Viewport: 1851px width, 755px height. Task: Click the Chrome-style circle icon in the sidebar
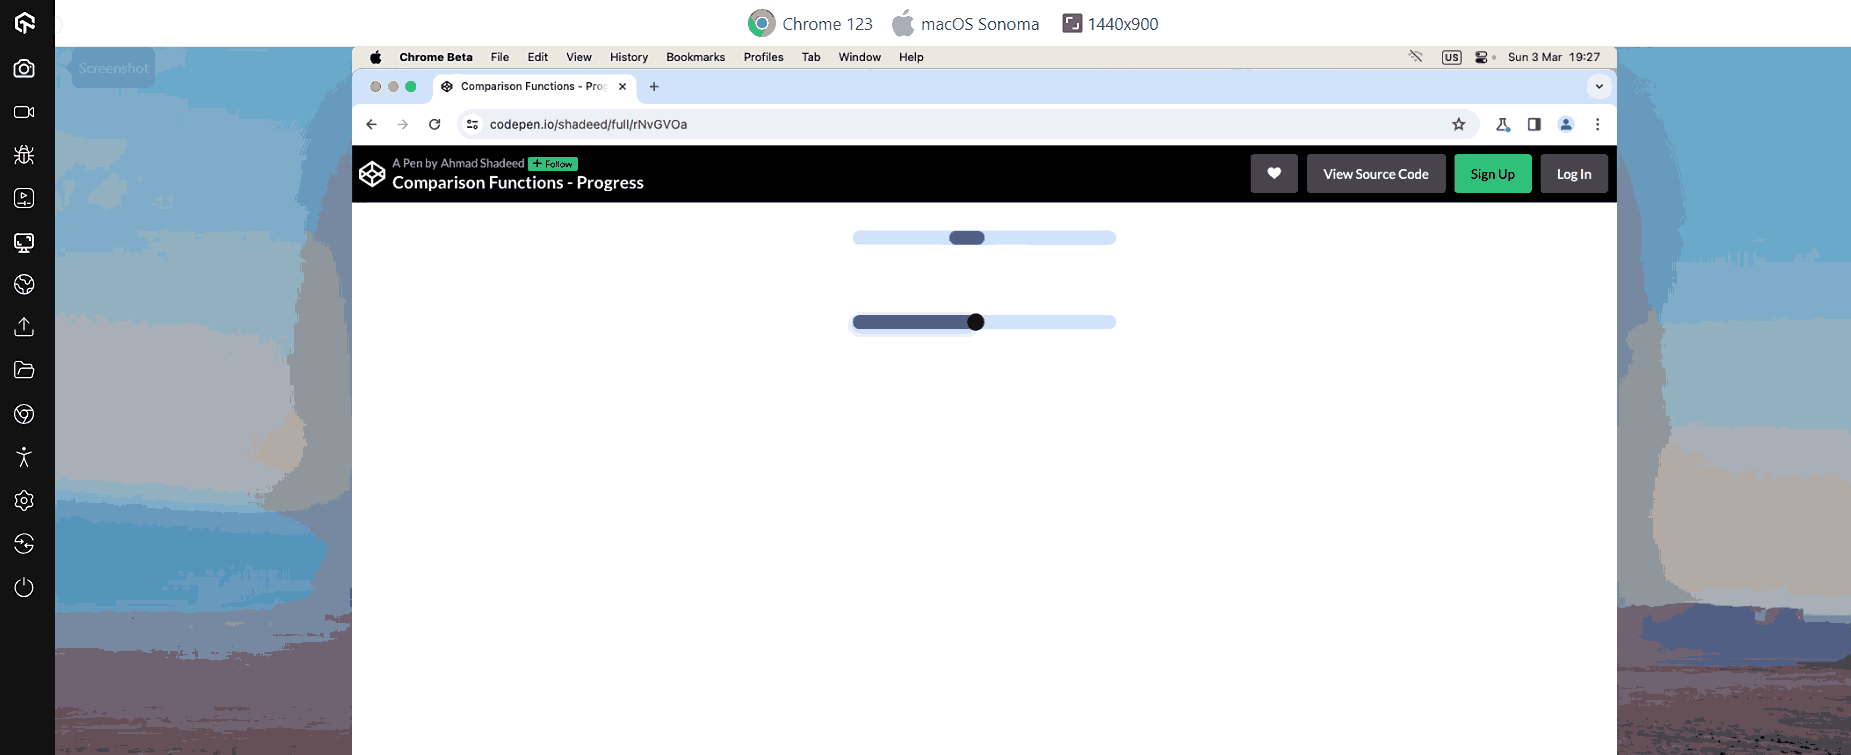pos(24,414)
